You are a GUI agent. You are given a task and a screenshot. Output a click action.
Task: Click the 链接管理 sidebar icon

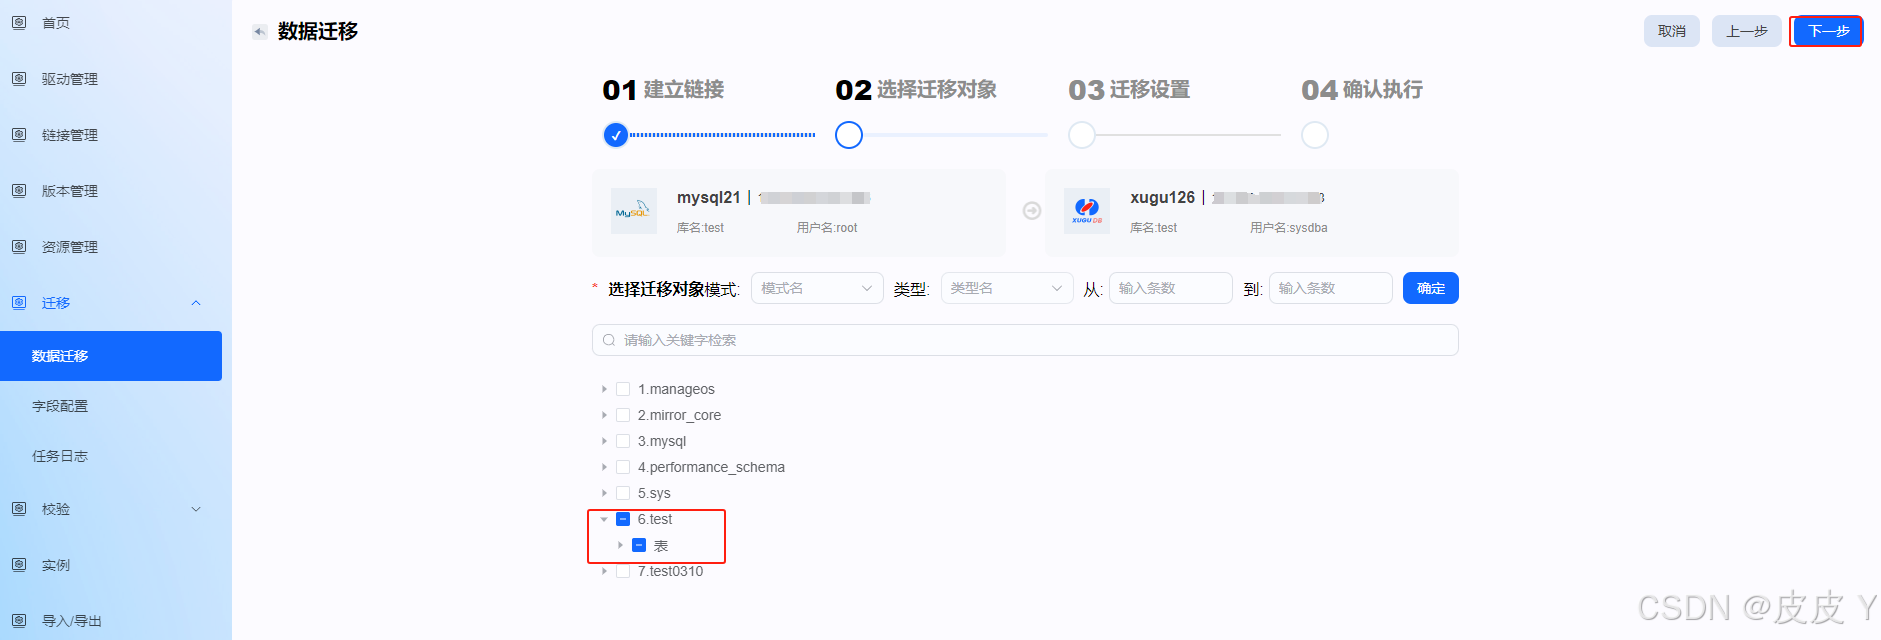19,134
